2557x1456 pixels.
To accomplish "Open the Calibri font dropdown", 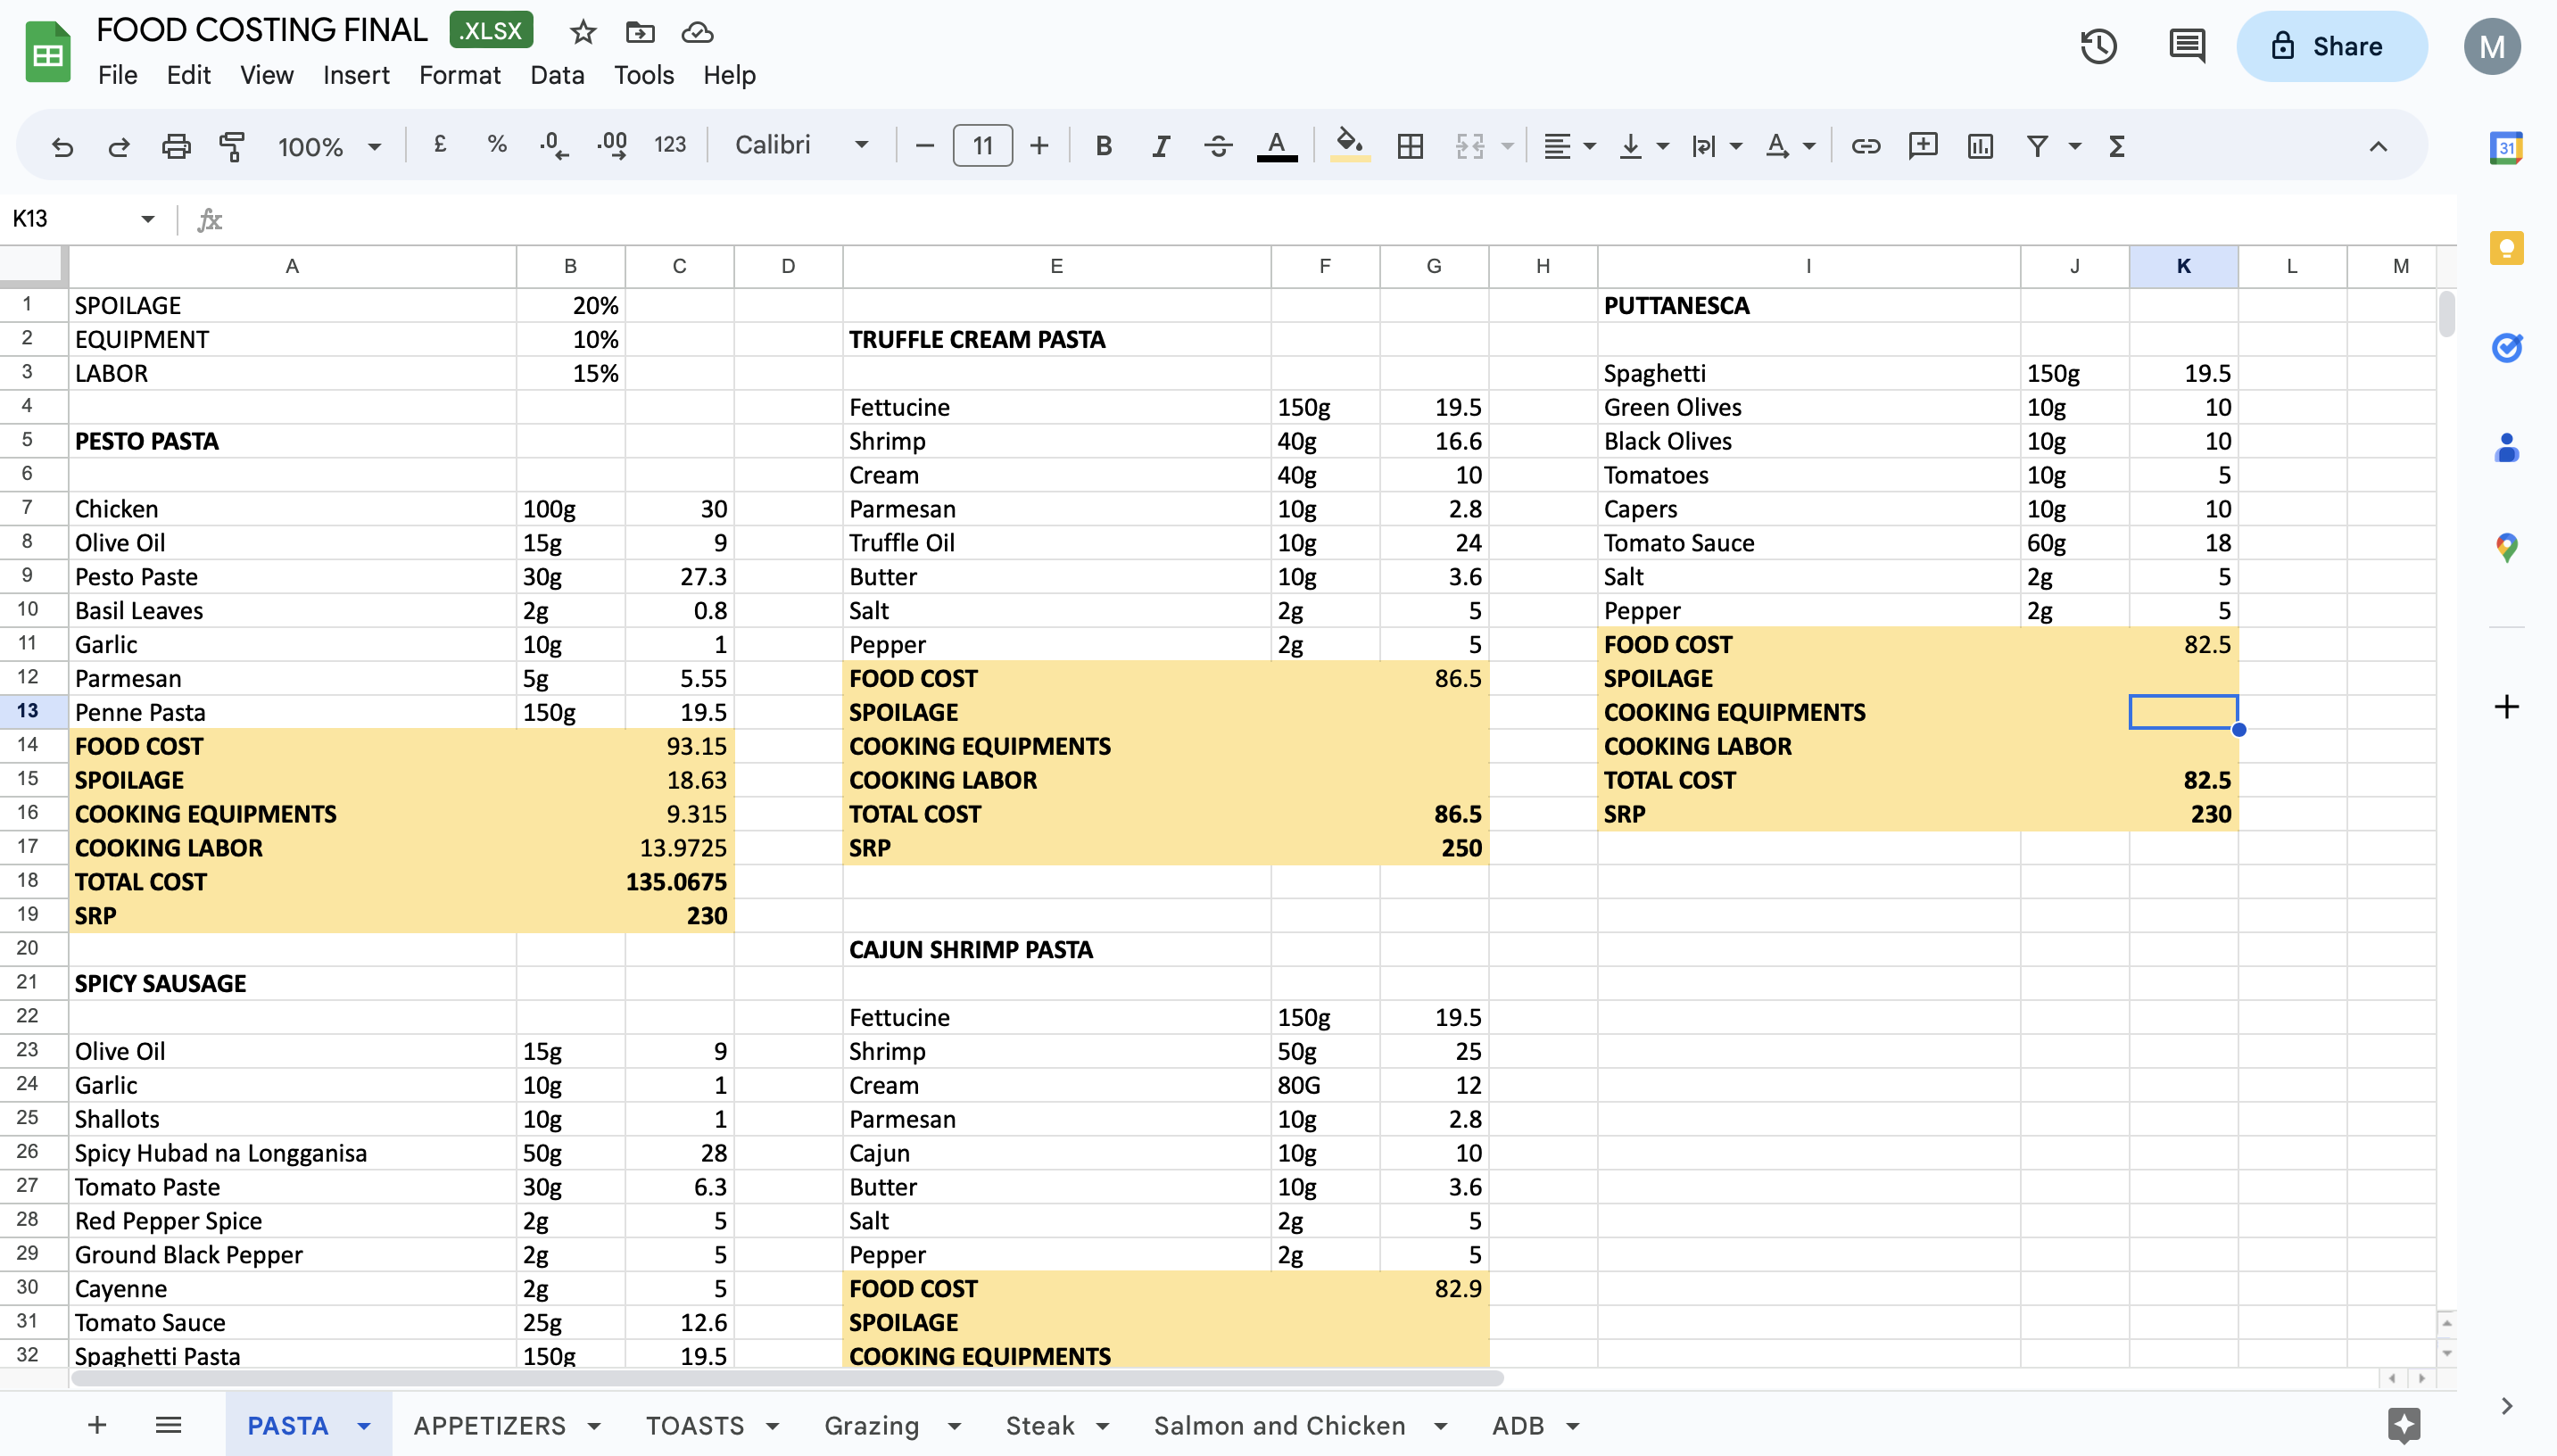I will [801, 146].
